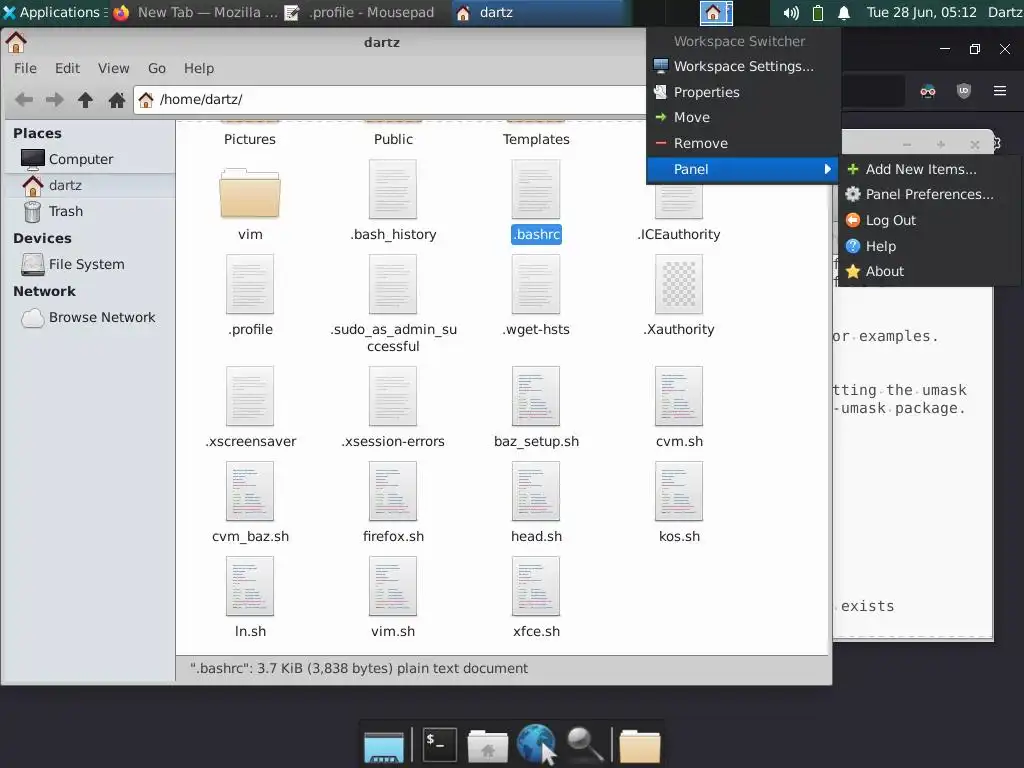Open the home folder icon in the dock
This screenshot has height=768, width=1024.
point(488,746)
